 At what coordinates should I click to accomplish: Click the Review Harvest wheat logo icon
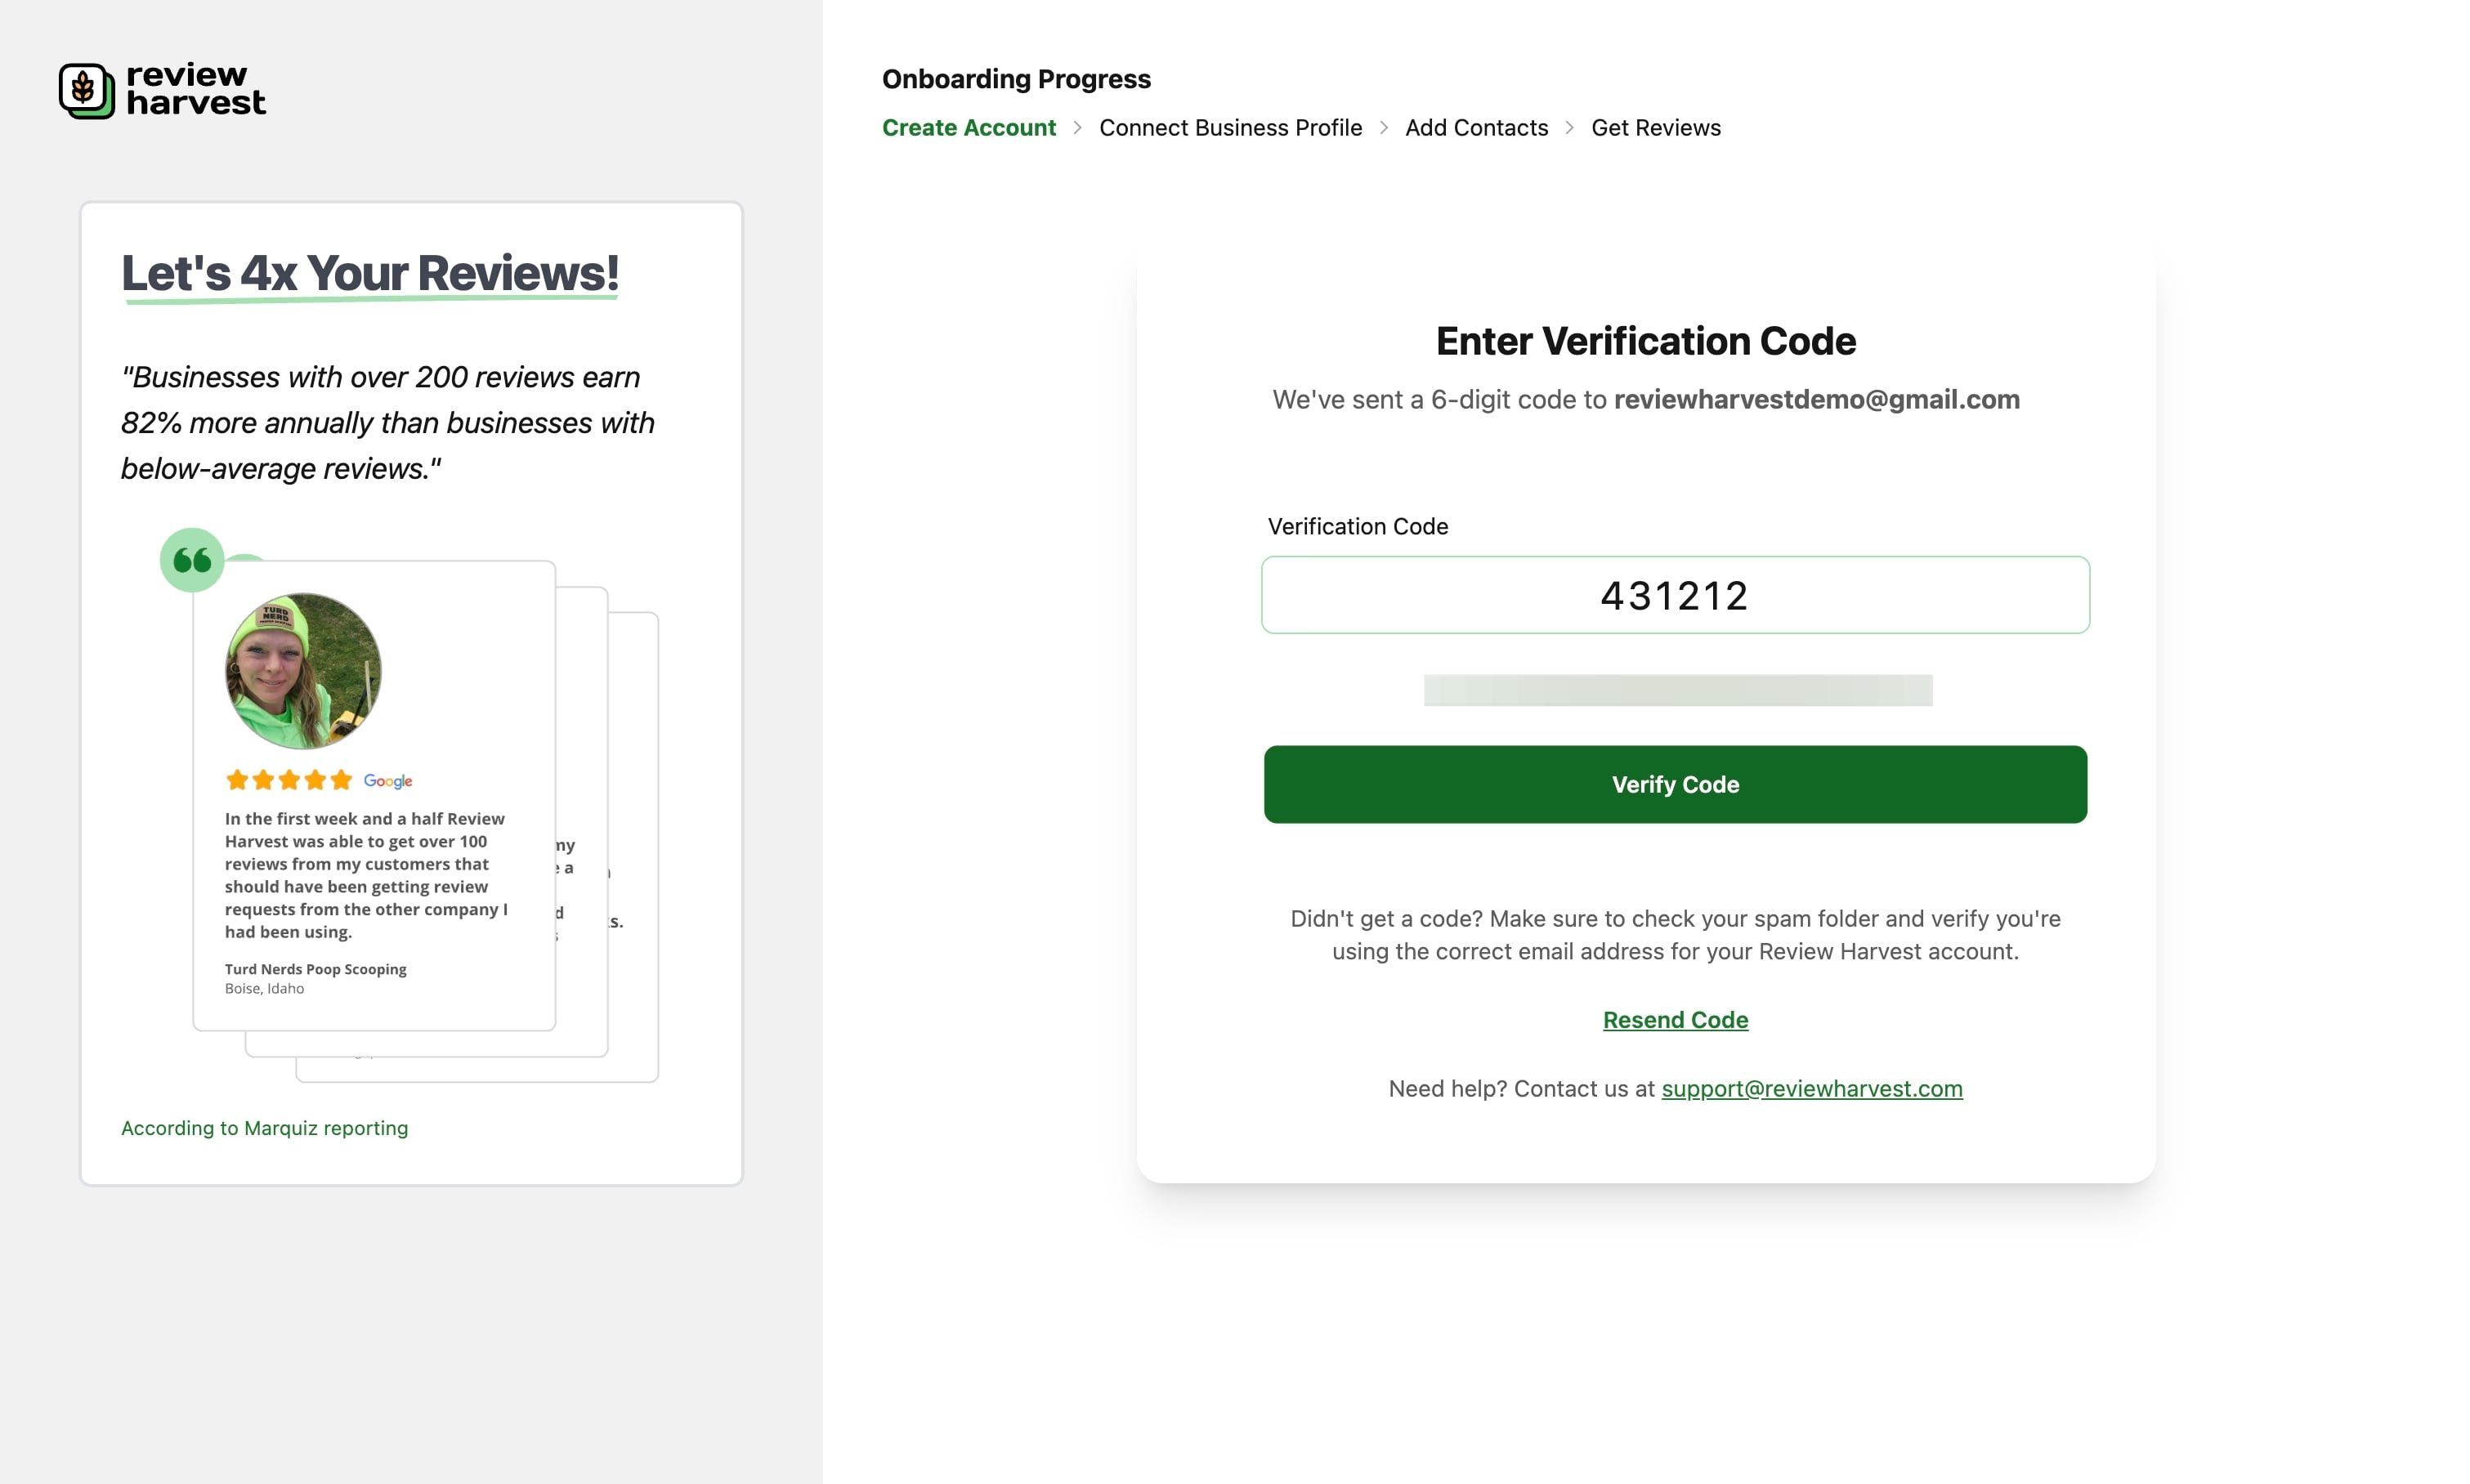click(x=87, y=91)
